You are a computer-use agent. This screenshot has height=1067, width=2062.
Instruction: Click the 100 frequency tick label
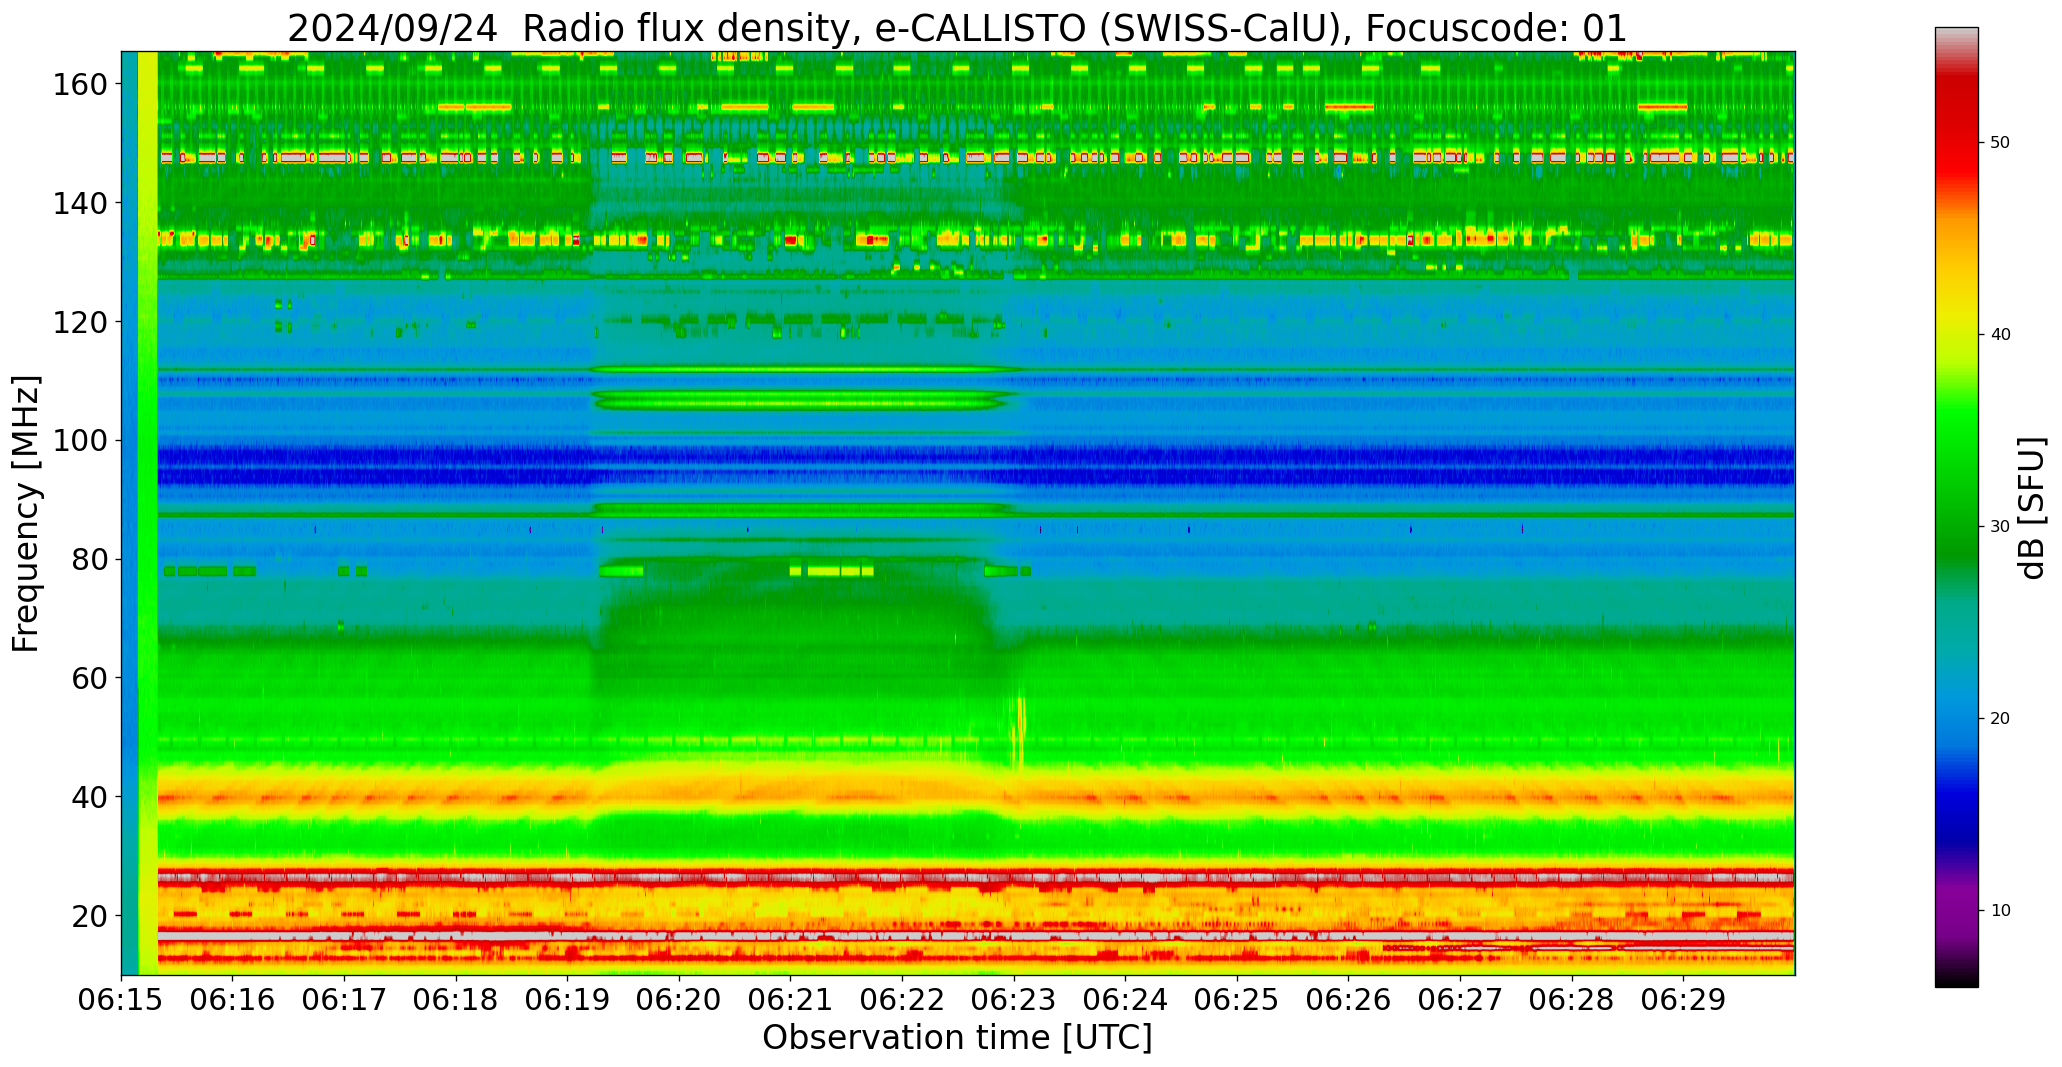[x=80, y=440]
